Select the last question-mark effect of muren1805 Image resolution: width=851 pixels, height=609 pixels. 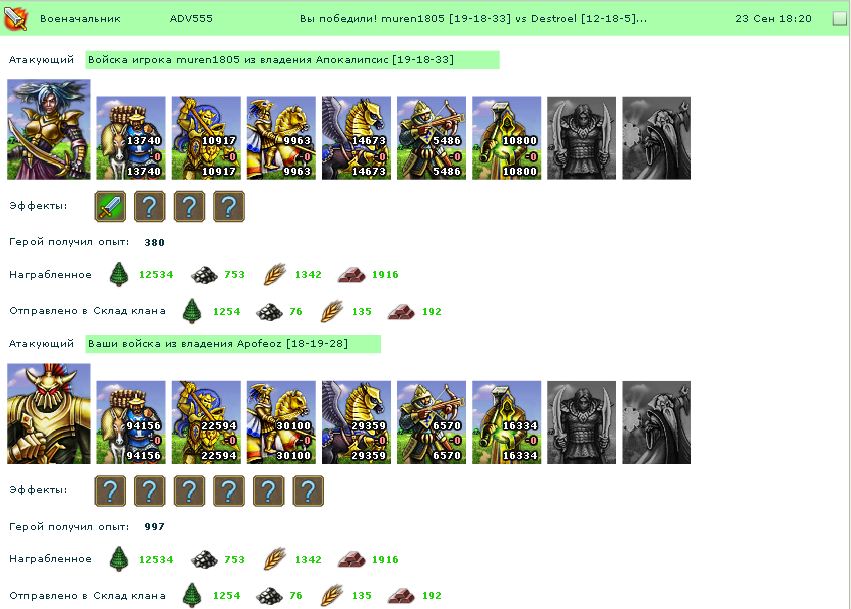pyautogui.click(x=229, y=206)
